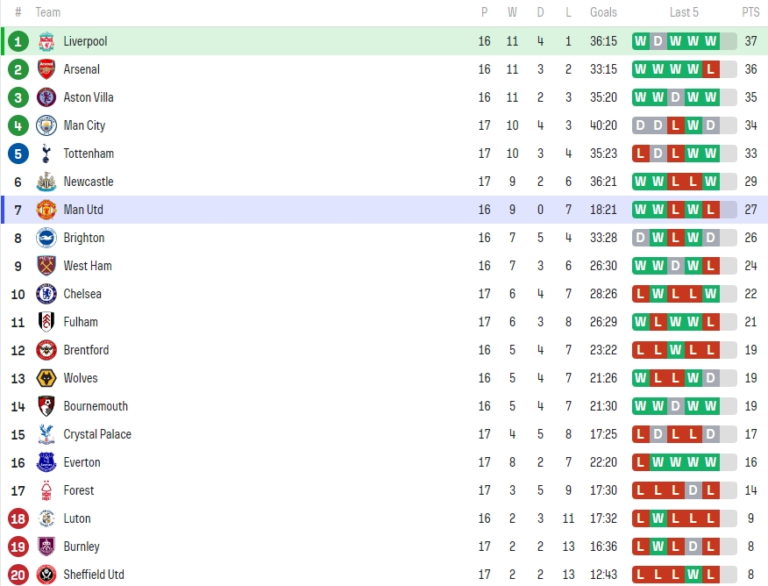Select the Sheffield Utd team name
This screenshot has height=586, width=768.
click(x=94, y=574)
